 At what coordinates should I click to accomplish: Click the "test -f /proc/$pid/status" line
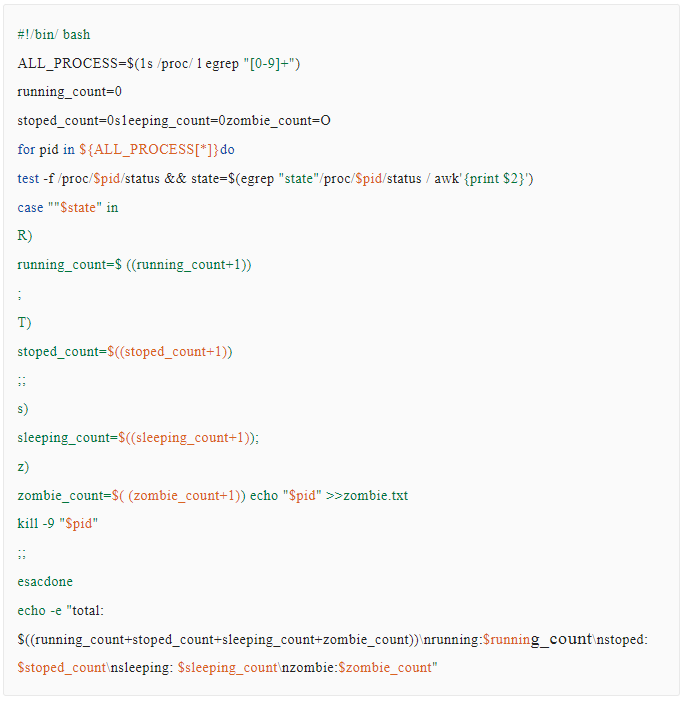pyautogui.click(x=275, y=179)
